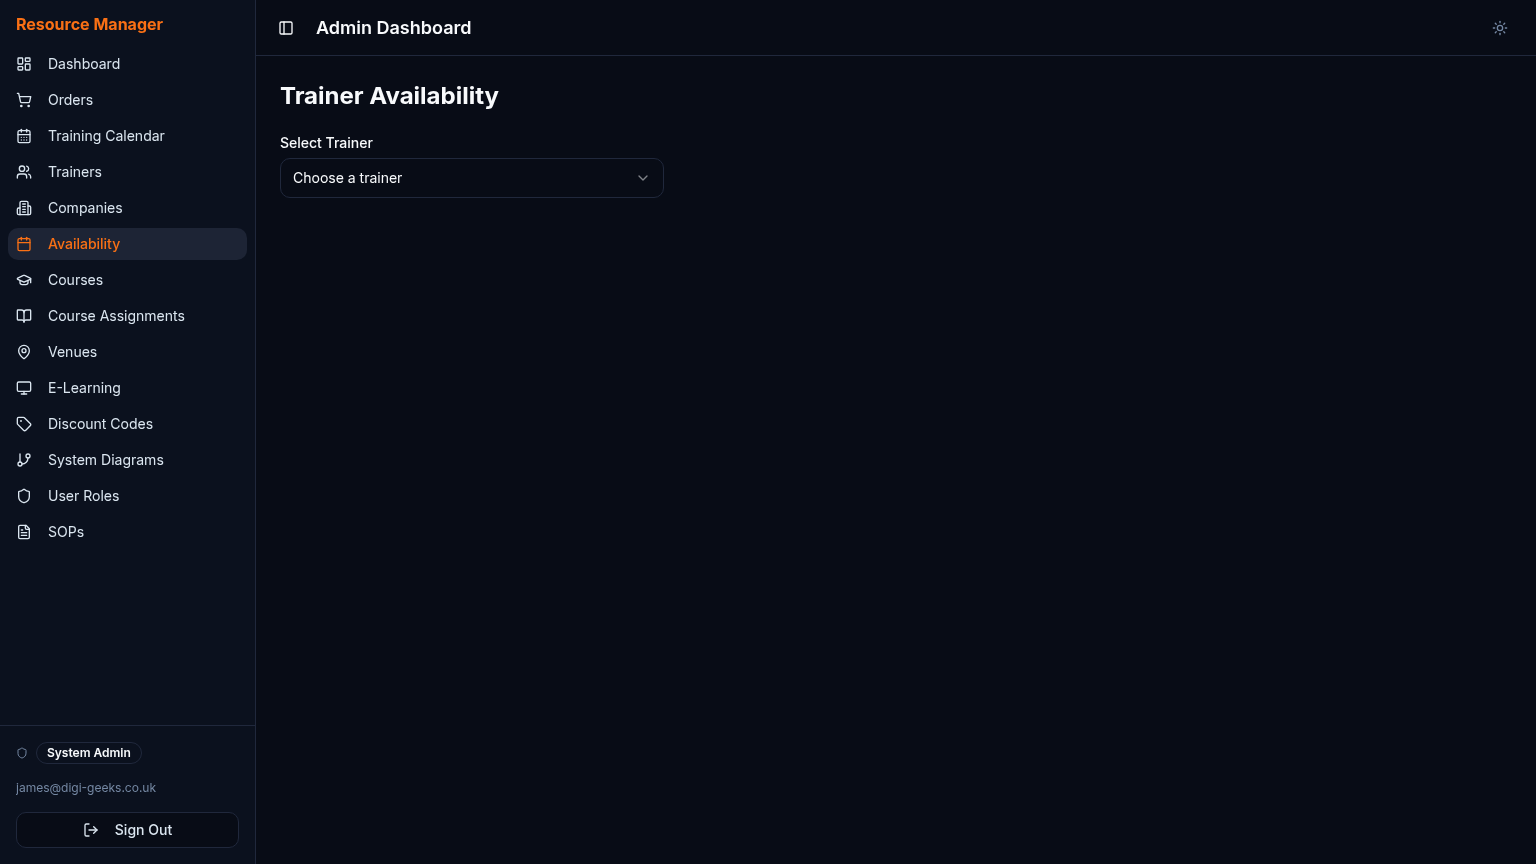Click the Orders shopping cart icon
Image resolution: width=1536 pixels, height=864 pixels.
[24, 100]
